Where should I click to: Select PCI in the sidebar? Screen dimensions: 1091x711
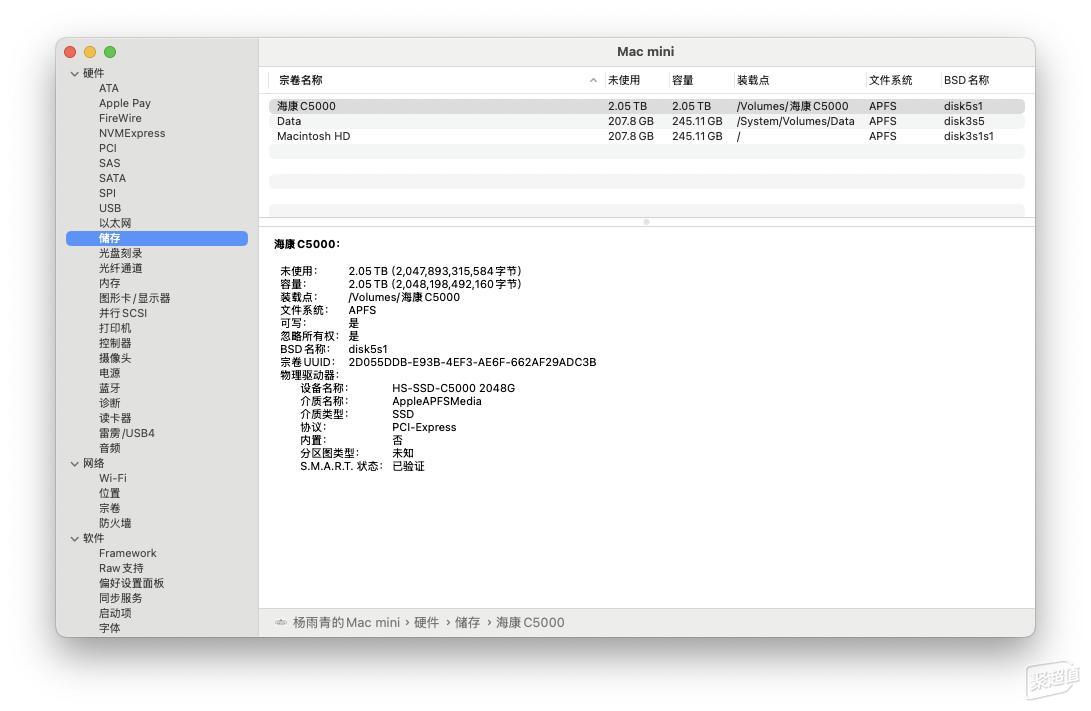coord(108,148)
